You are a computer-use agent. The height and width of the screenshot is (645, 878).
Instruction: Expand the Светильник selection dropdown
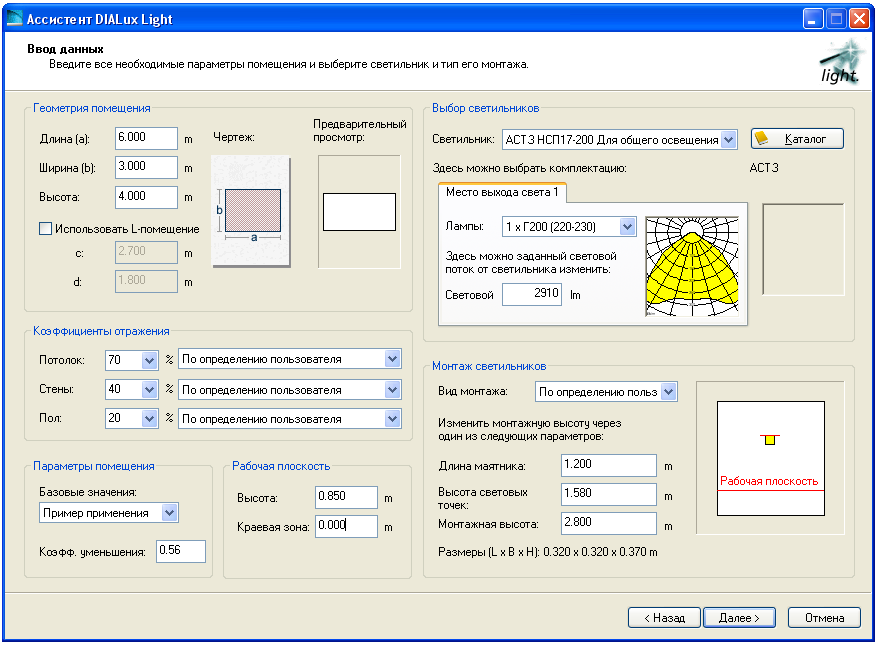coord(728,140)
